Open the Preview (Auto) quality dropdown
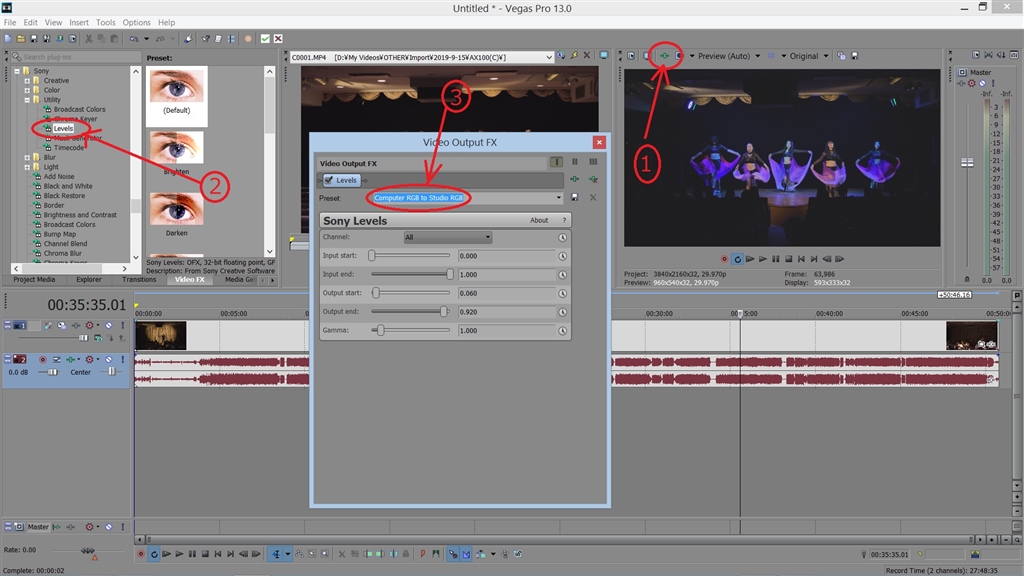 click(758, 56)
